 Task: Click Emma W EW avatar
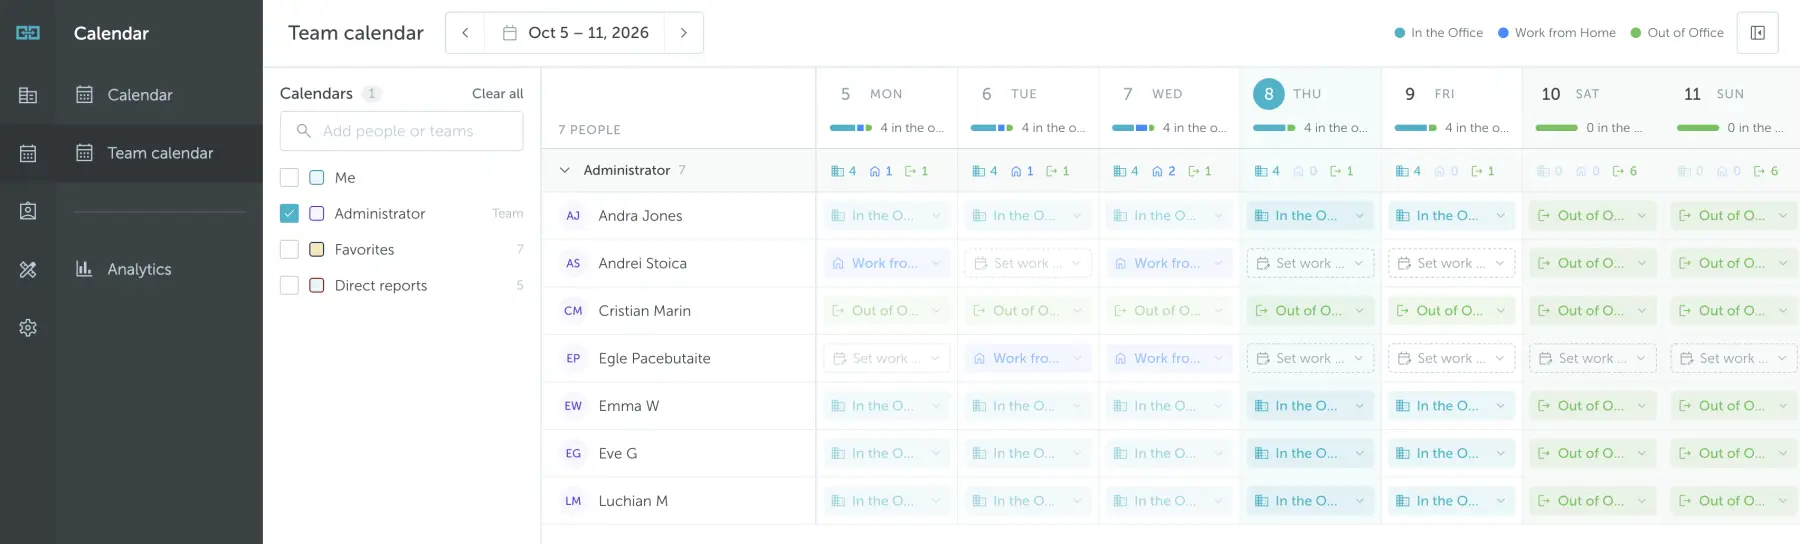pos(573,406)
